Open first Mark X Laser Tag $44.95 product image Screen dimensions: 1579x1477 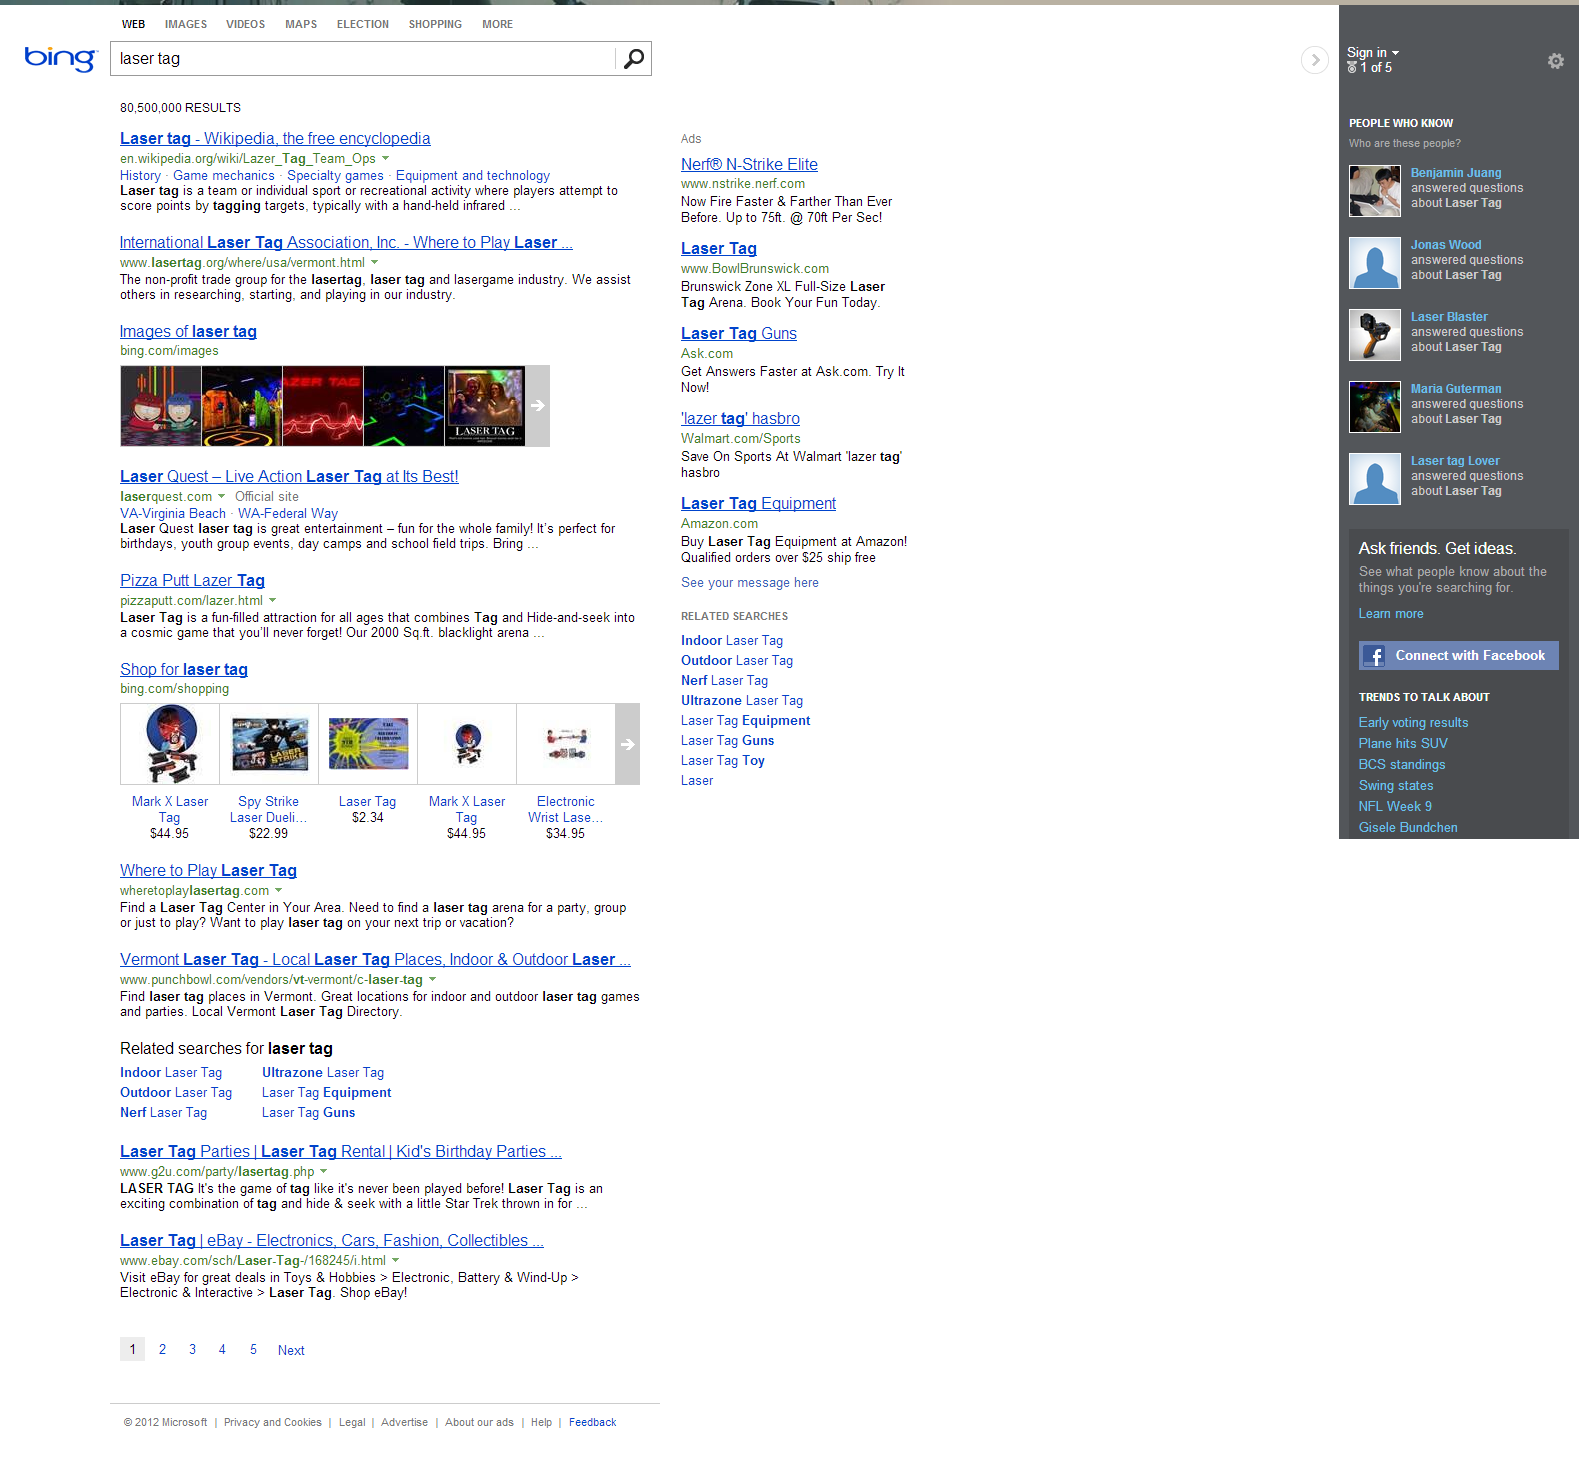[x=170, y=744]
